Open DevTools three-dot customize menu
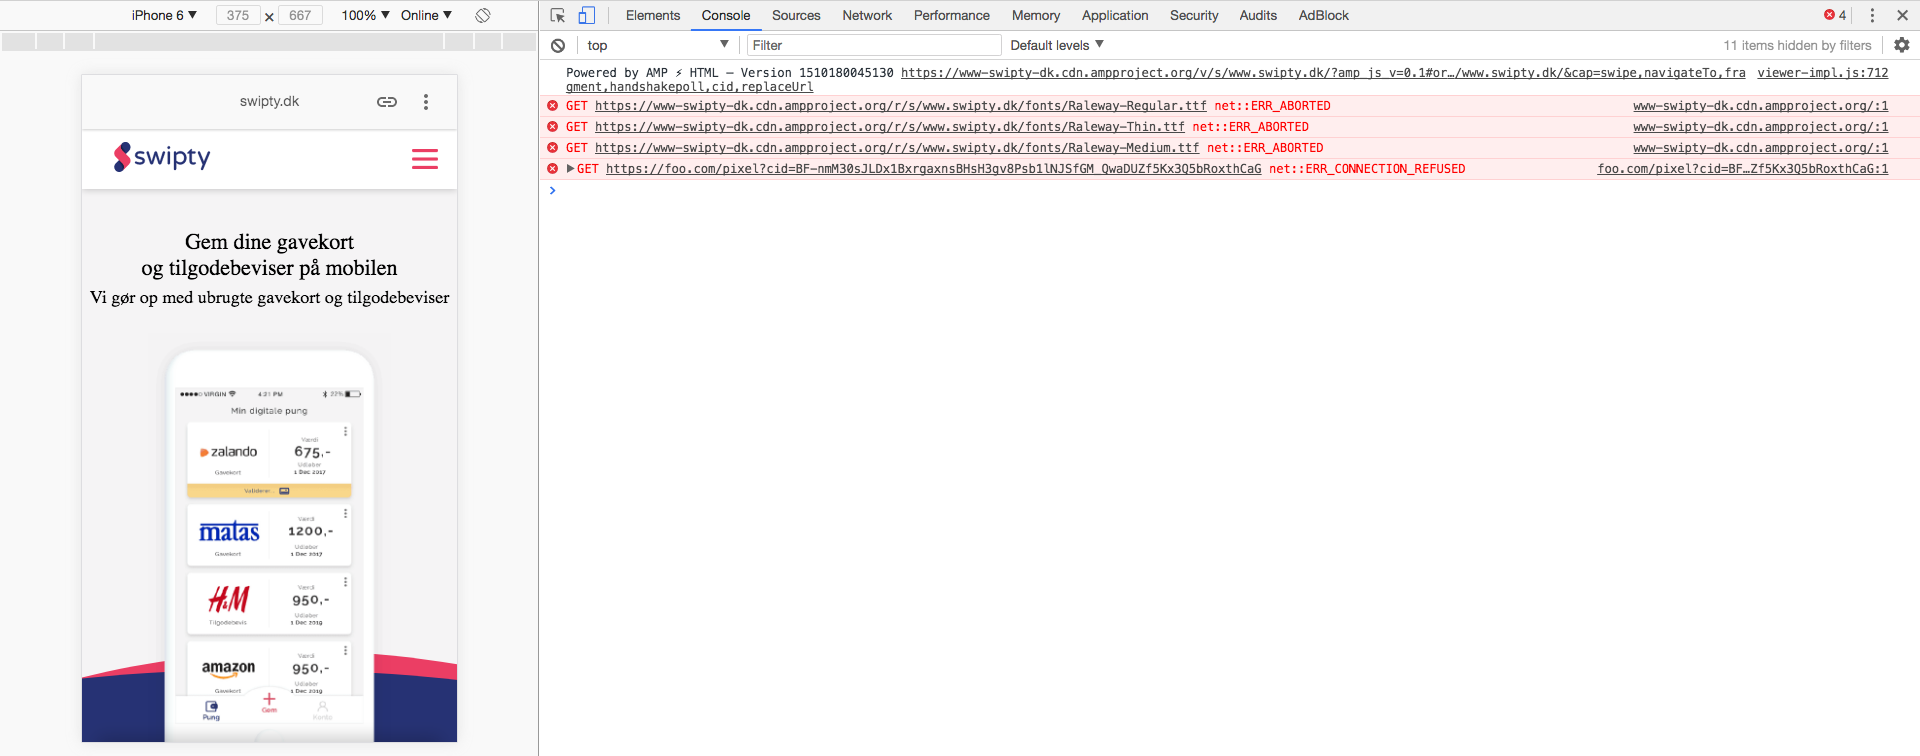This screenshot has height=756, width=1920. 1872,15
